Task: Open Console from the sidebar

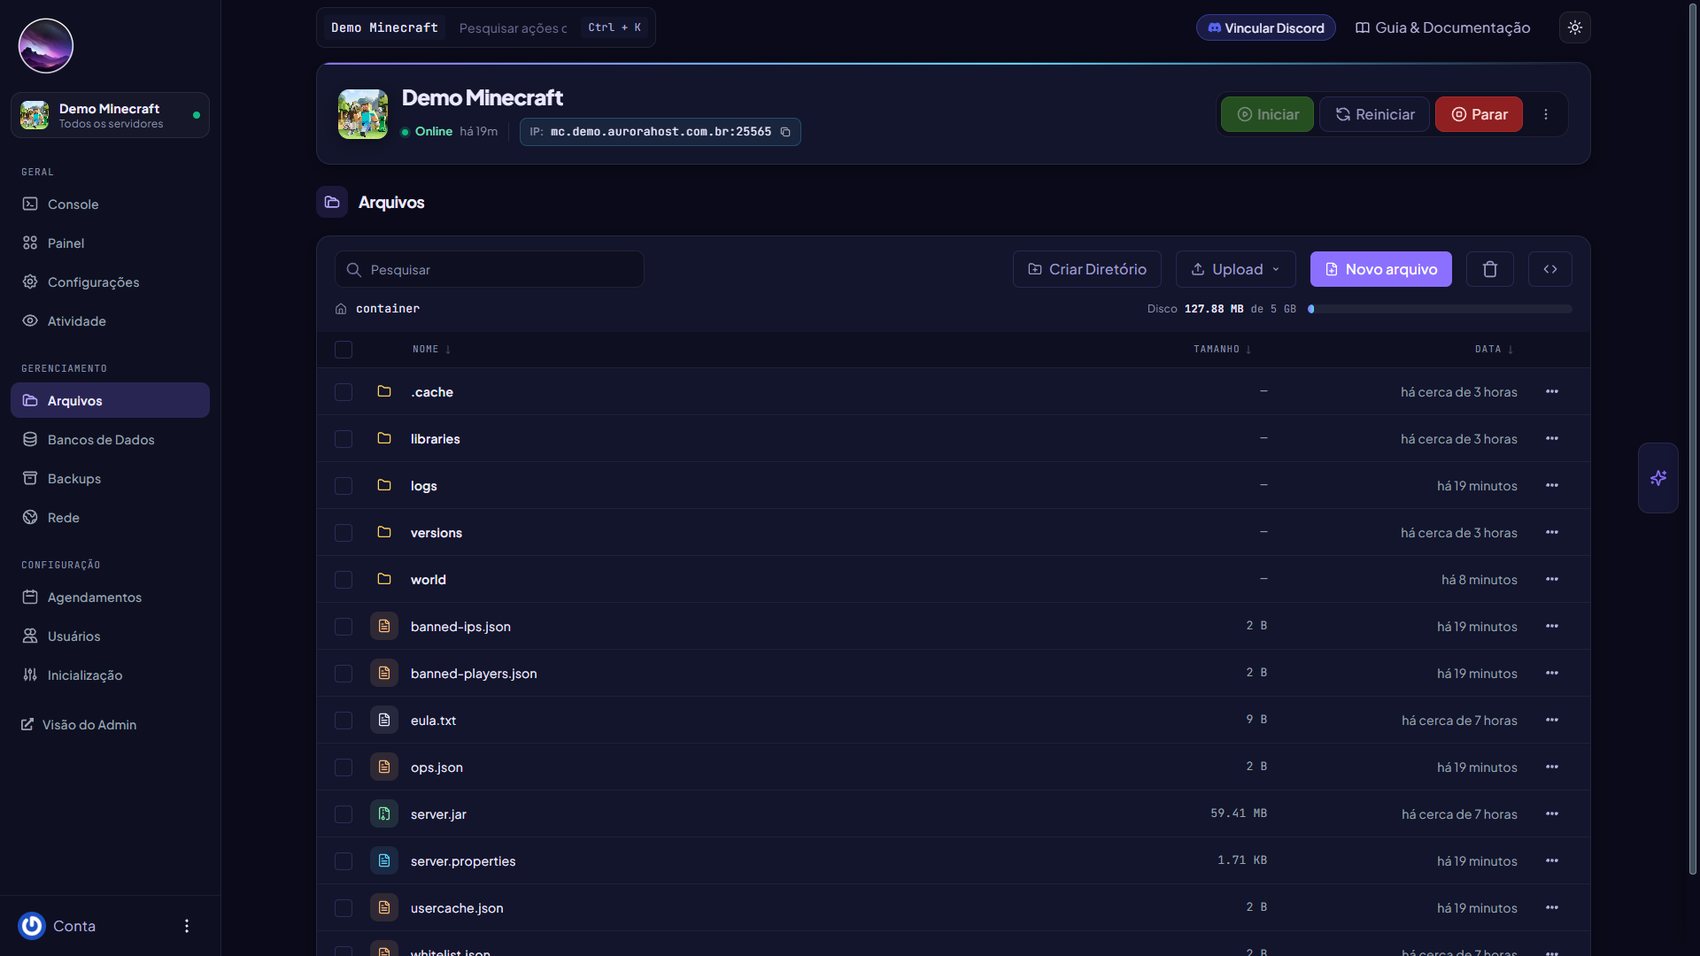Action: [x=110, y=204]
